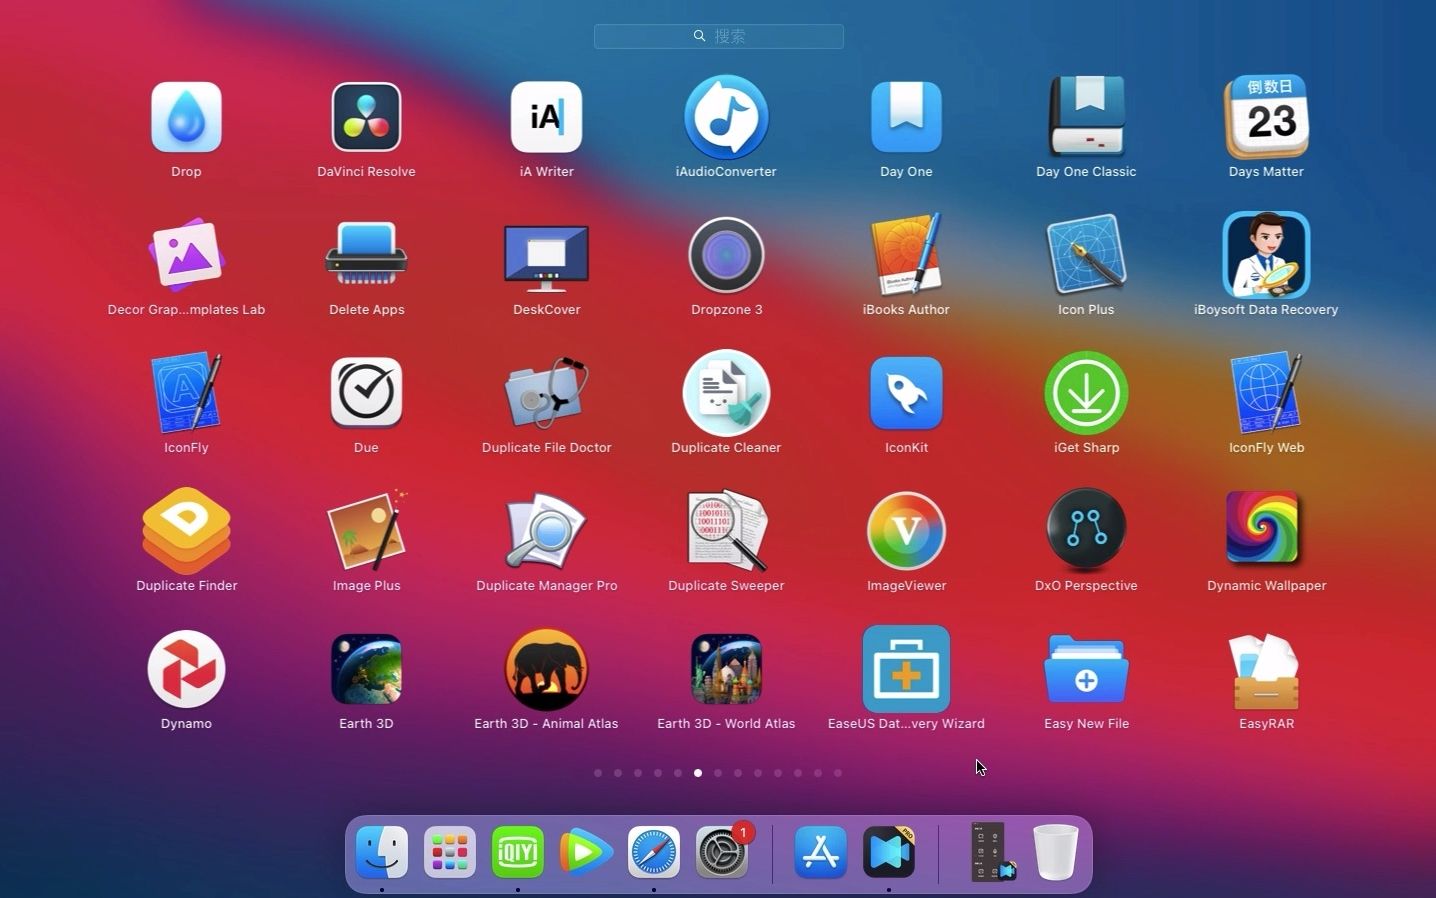Open the Due app

coord(366,393)
